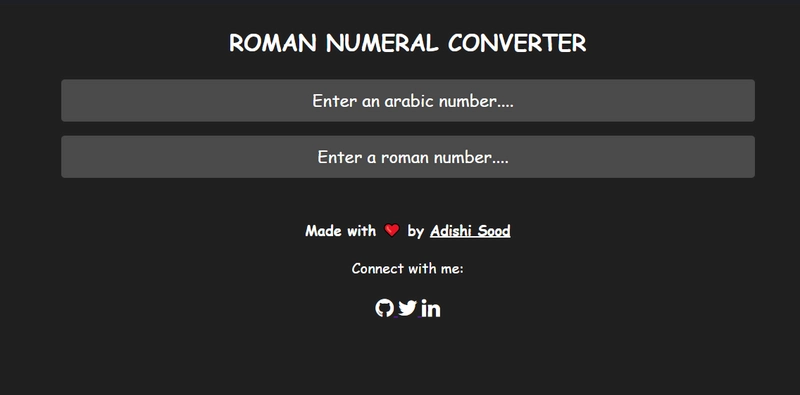Screen dimensions: 800x395
Task: Open the Twitter bird icon
Action: point(407,308)
